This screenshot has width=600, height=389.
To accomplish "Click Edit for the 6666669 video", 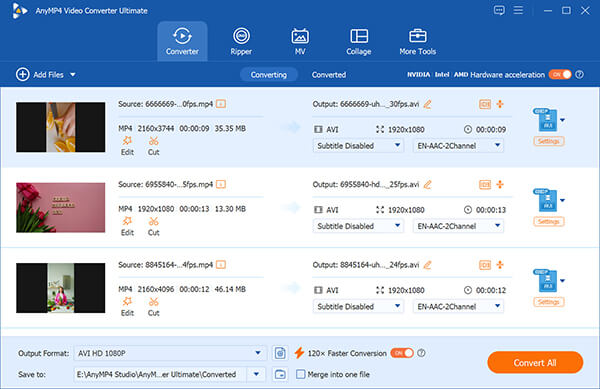I will [x=127, y=146].
